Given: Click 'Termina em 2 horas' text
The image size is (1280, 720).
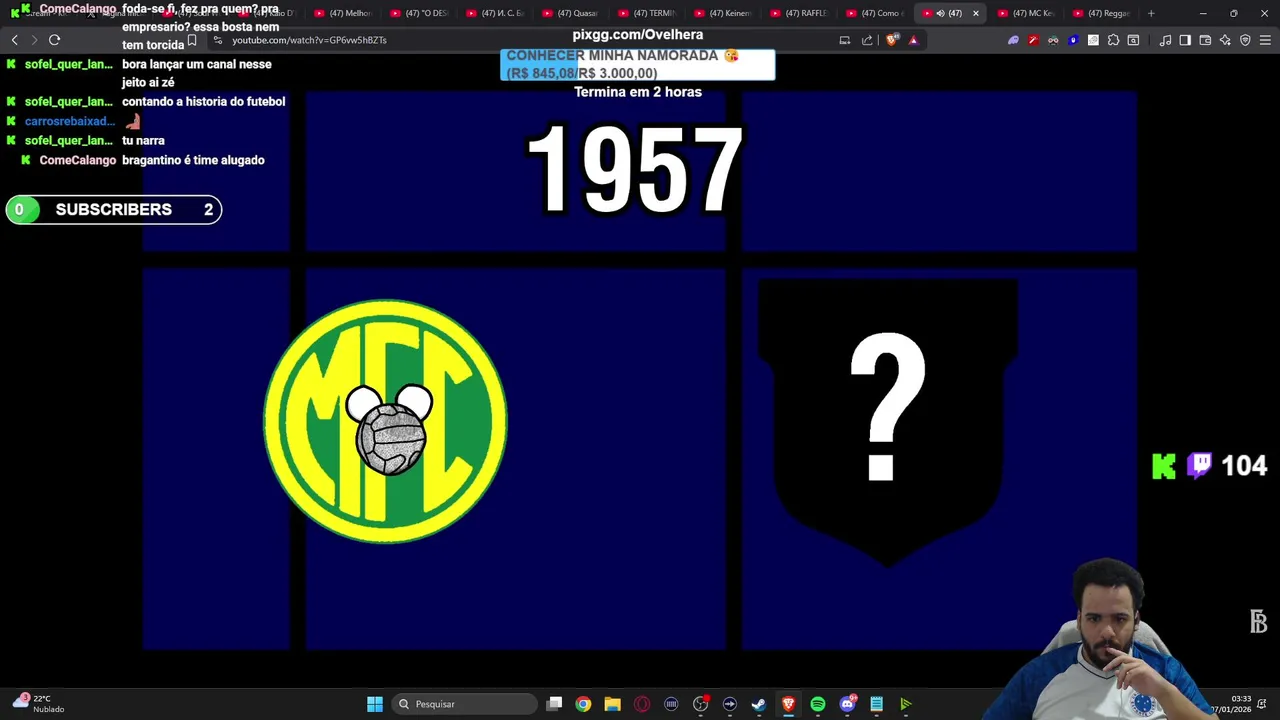Looking at the screenshot, I should pos(637,92).
